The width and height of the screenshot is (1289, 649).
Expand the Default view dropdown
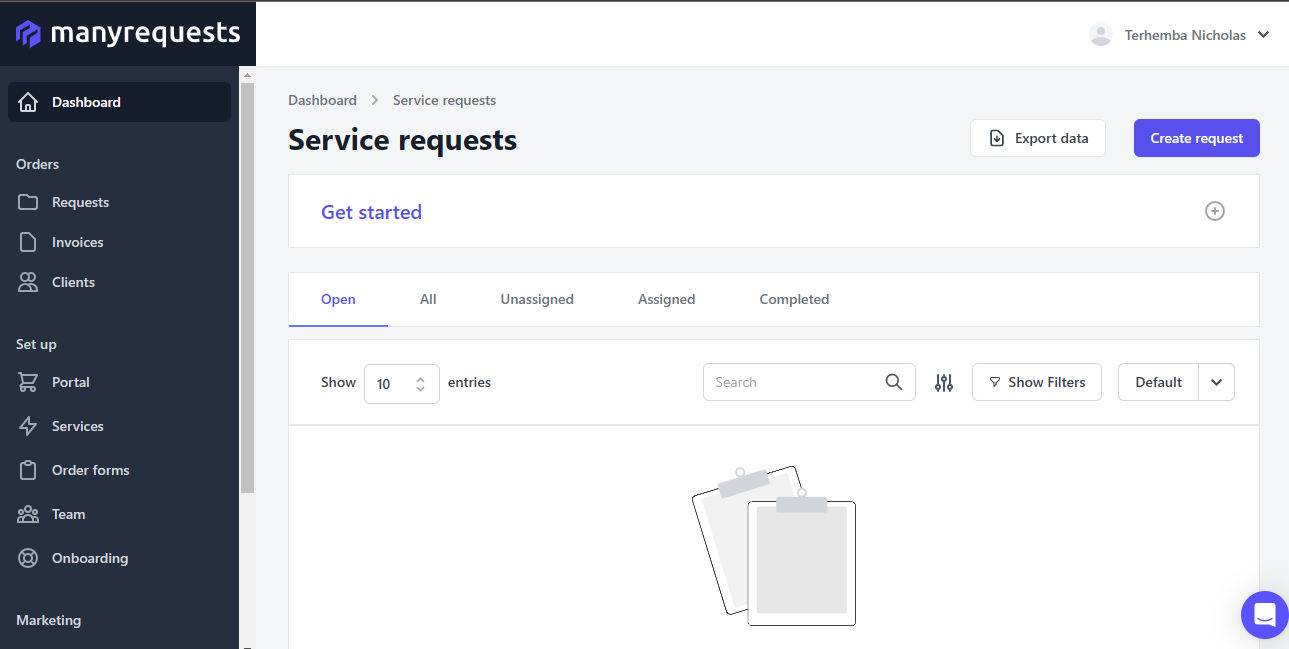[1216, 381]
